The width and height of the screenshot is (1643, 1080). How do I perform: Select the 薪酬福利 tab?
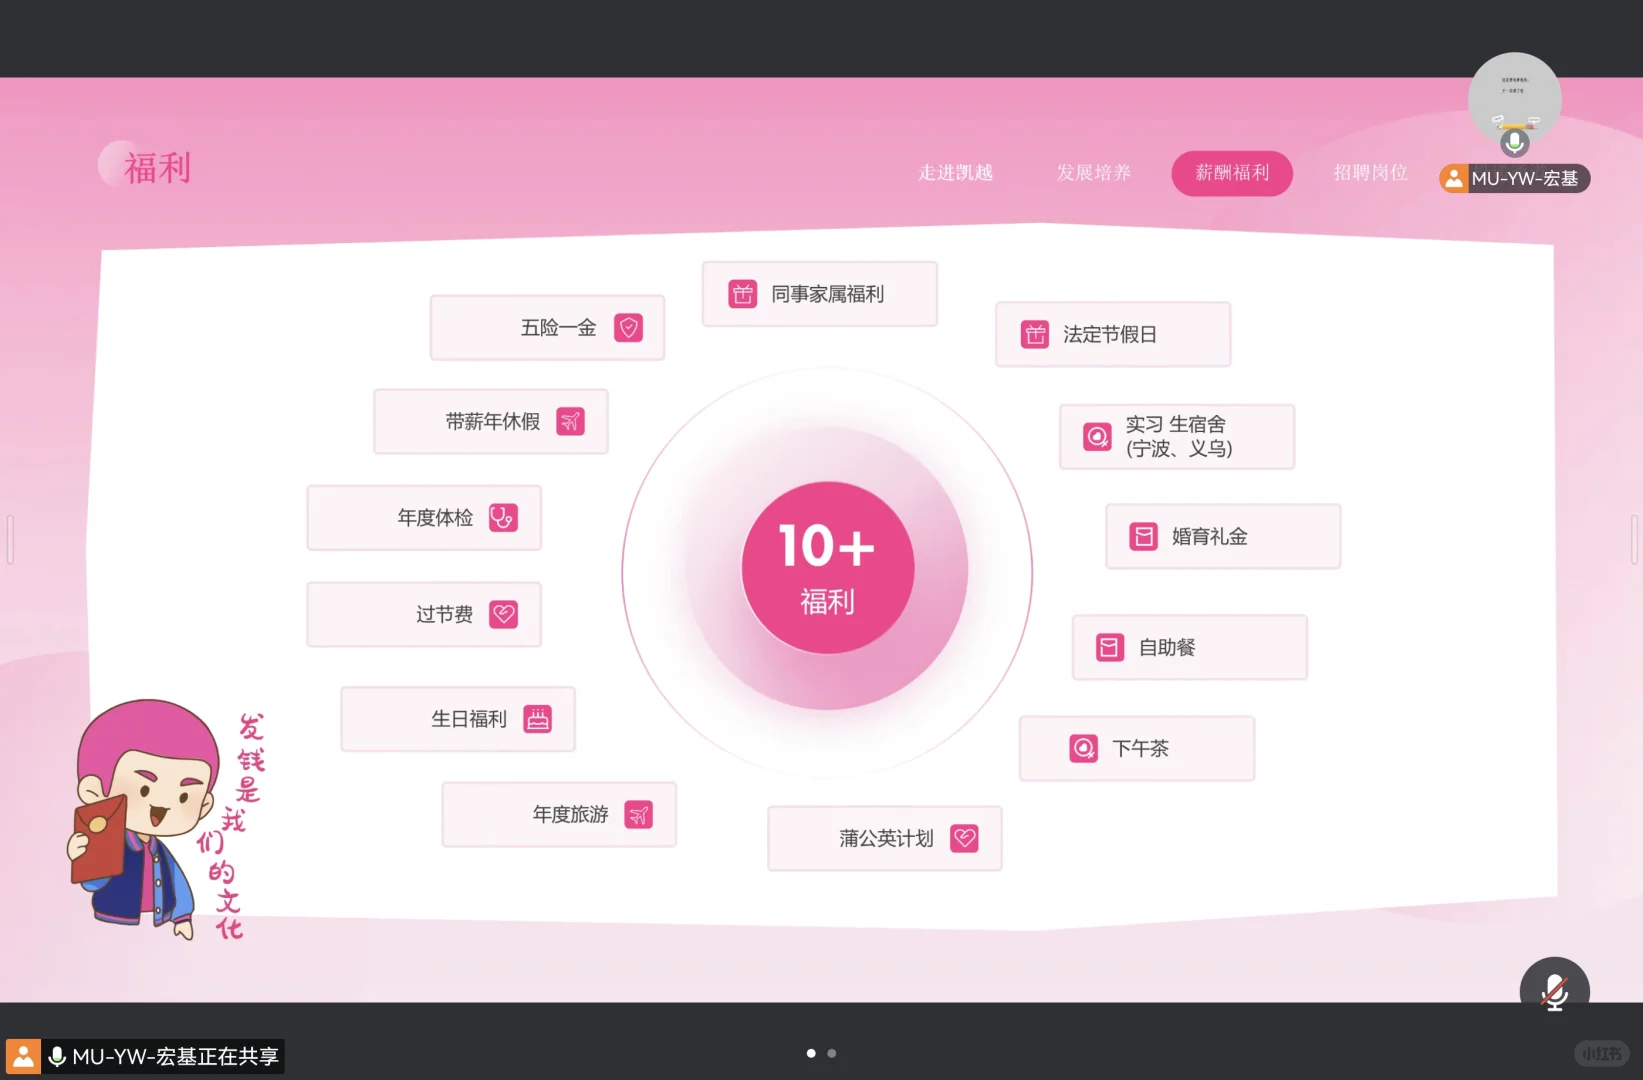[x=1232, y=173]
